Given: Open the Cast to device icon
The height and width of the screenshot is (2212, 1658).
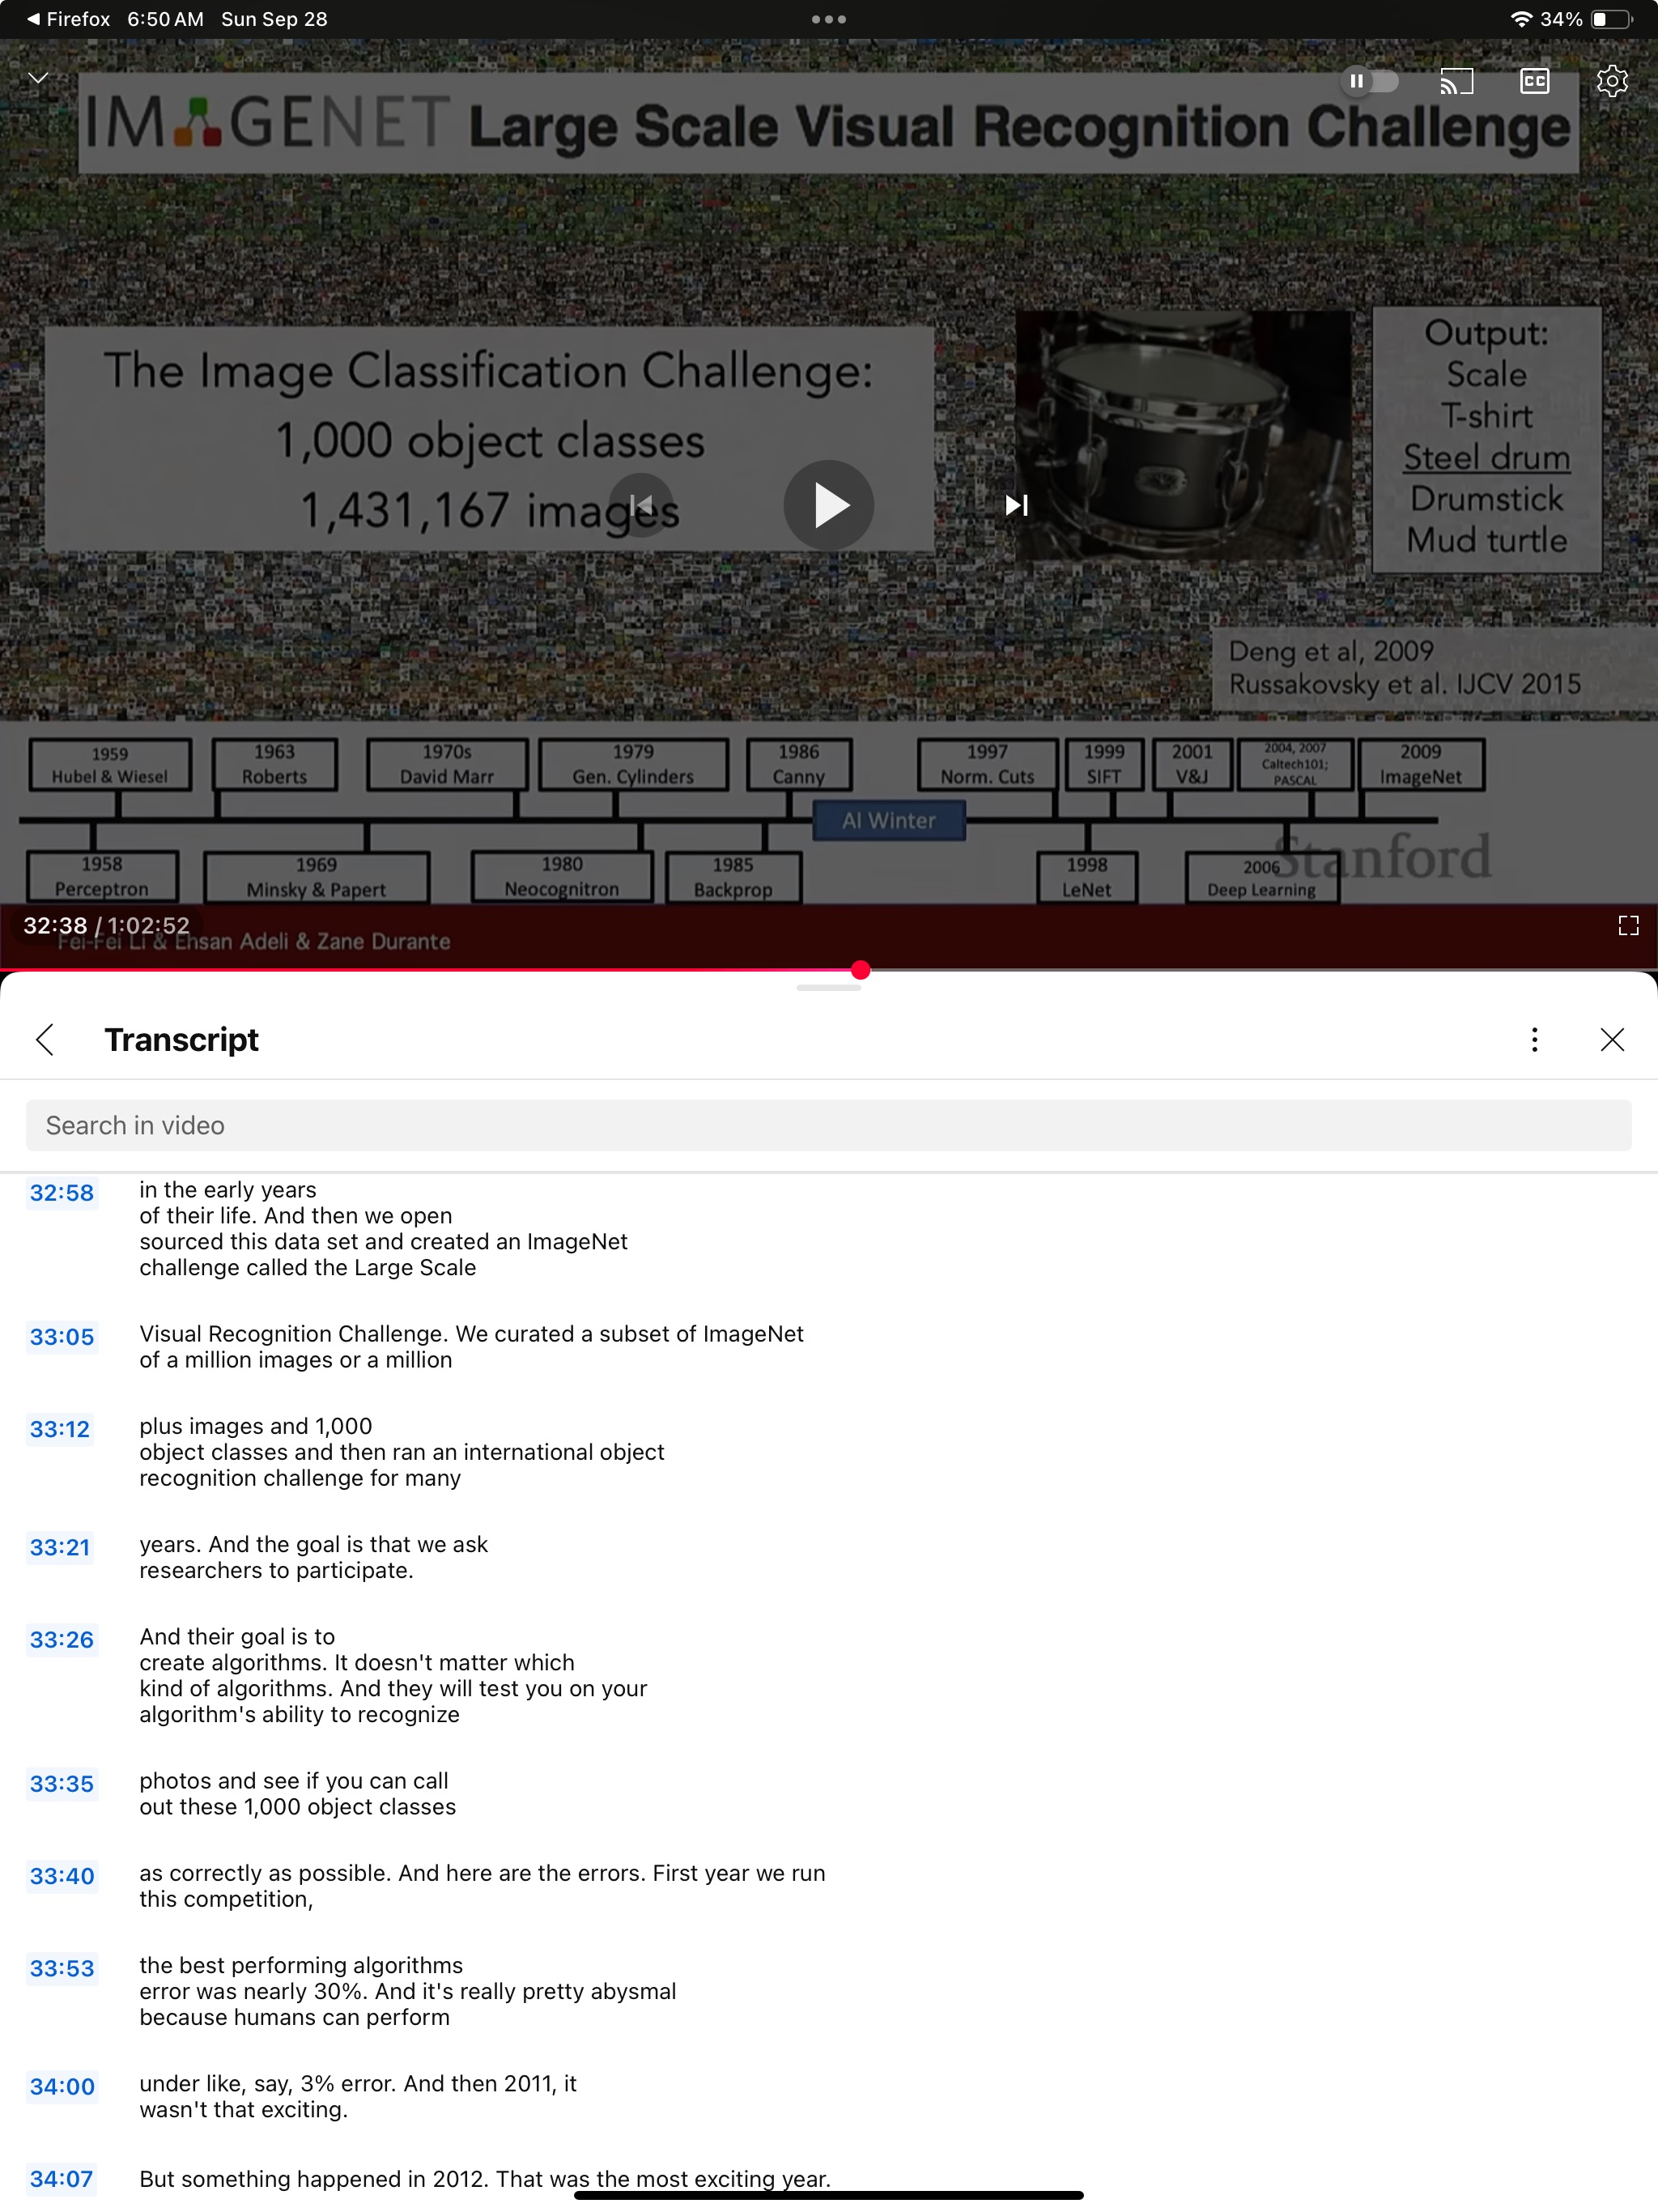Looking at the screenshot, I should [1456, 81].
